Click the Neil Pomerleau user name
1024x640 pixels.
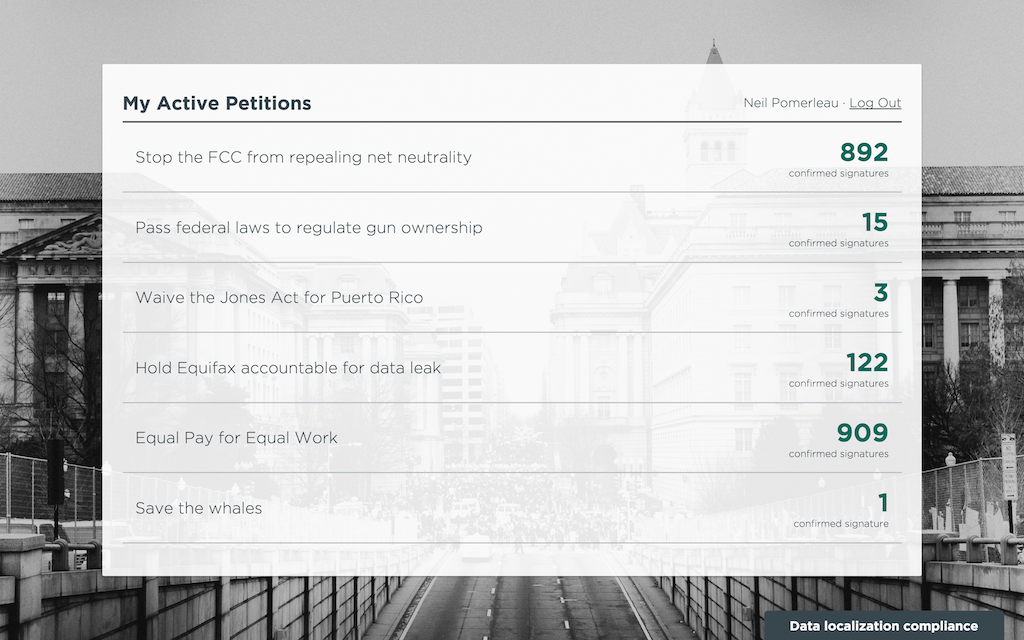[x=791, y=103]
